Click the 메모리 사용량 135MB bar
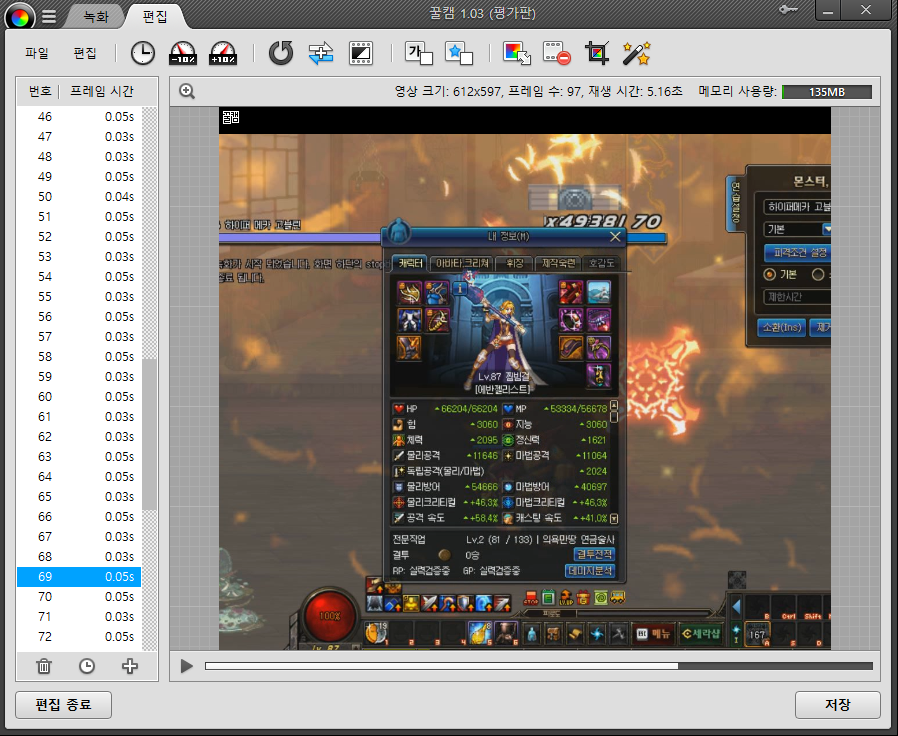This screenshot has height=736, width=898. [827, 92]
